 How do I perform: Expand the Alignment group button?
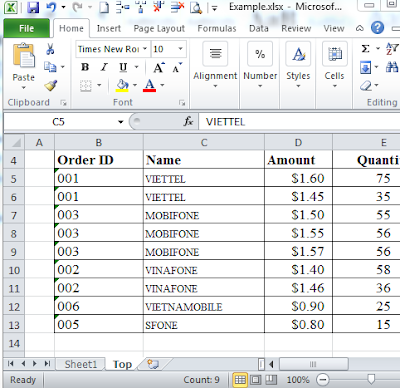215,65
